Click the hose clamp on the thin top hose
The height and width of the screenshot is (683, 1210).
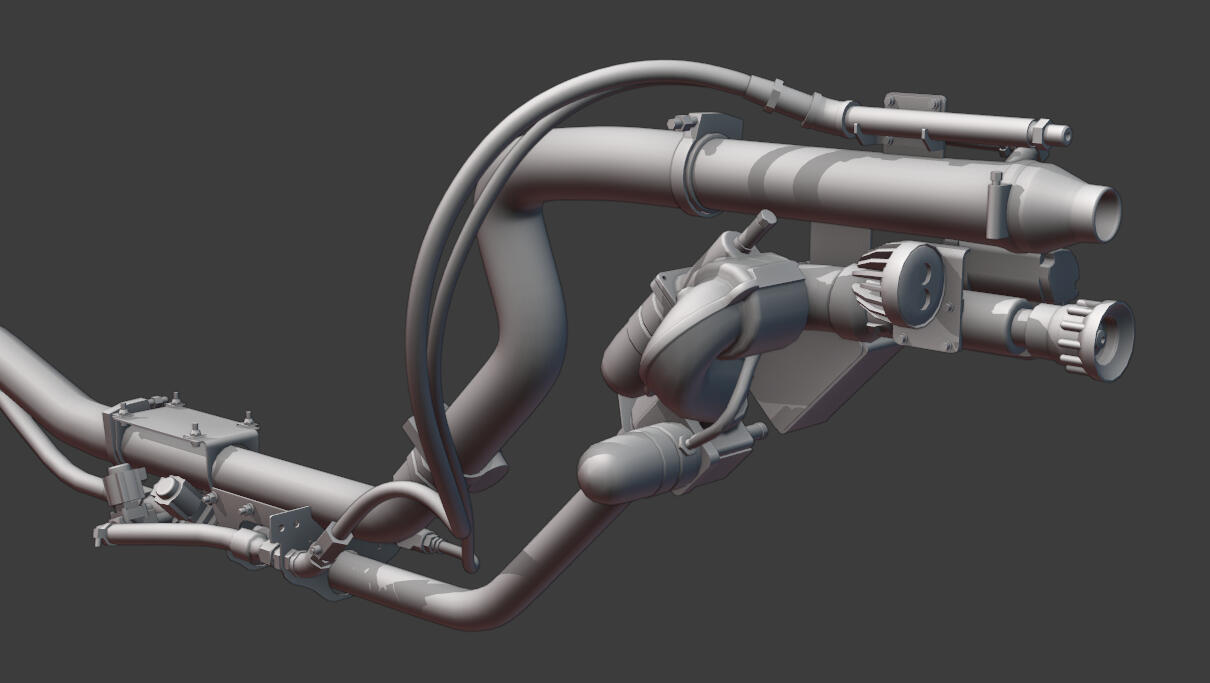click(772, 93)
